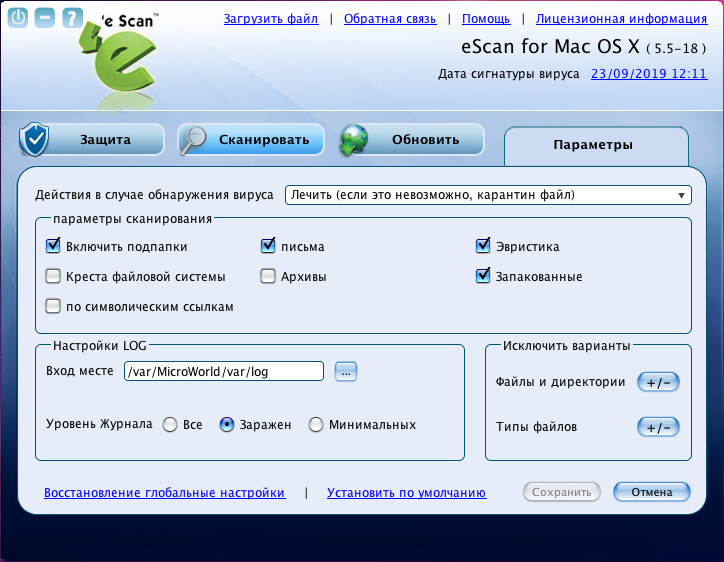Click +/- for Файлы и директории

[658, 382]
